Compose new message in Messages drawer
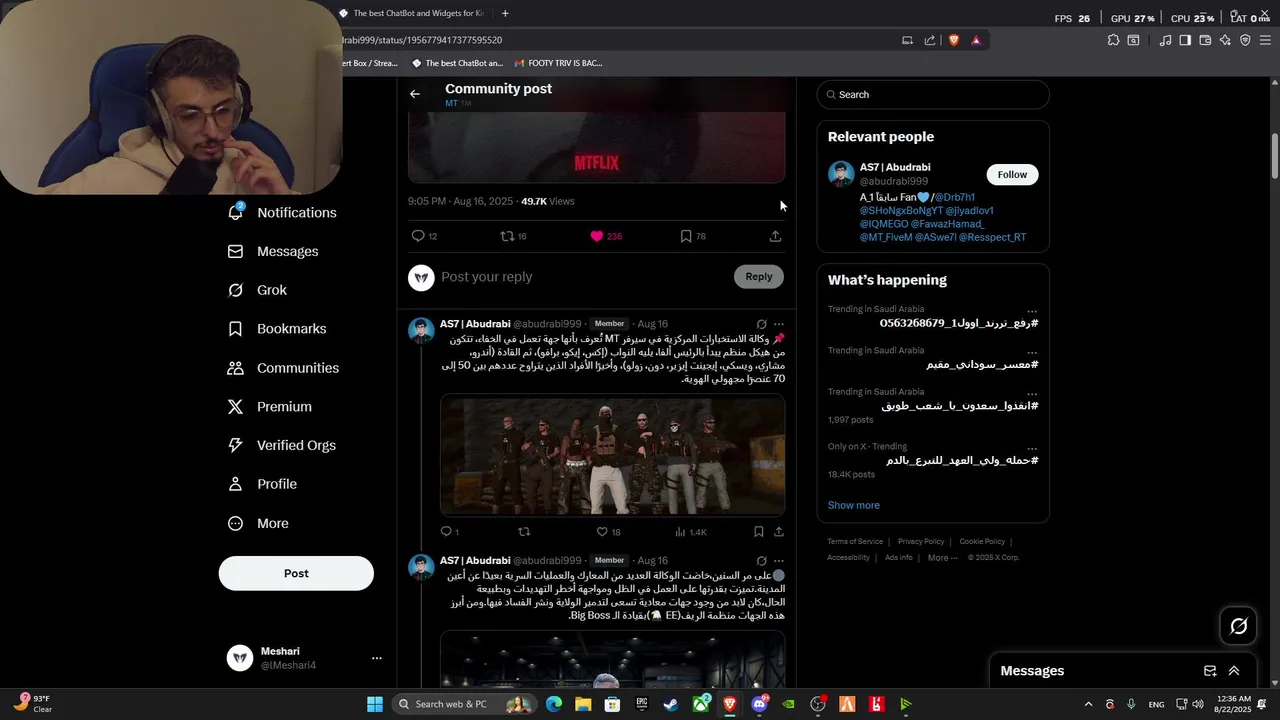 click(x=1210, y=671)
